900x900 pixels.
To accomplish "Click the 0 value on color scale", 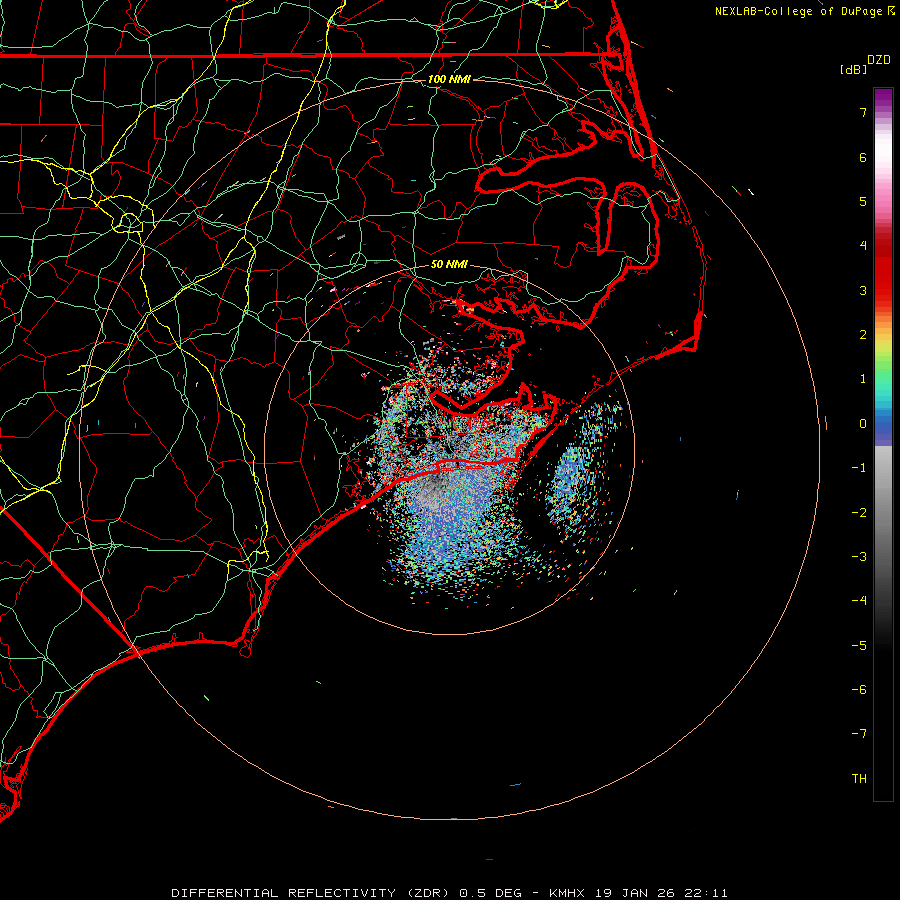I will pyautogui.click(x=863, y=424).
